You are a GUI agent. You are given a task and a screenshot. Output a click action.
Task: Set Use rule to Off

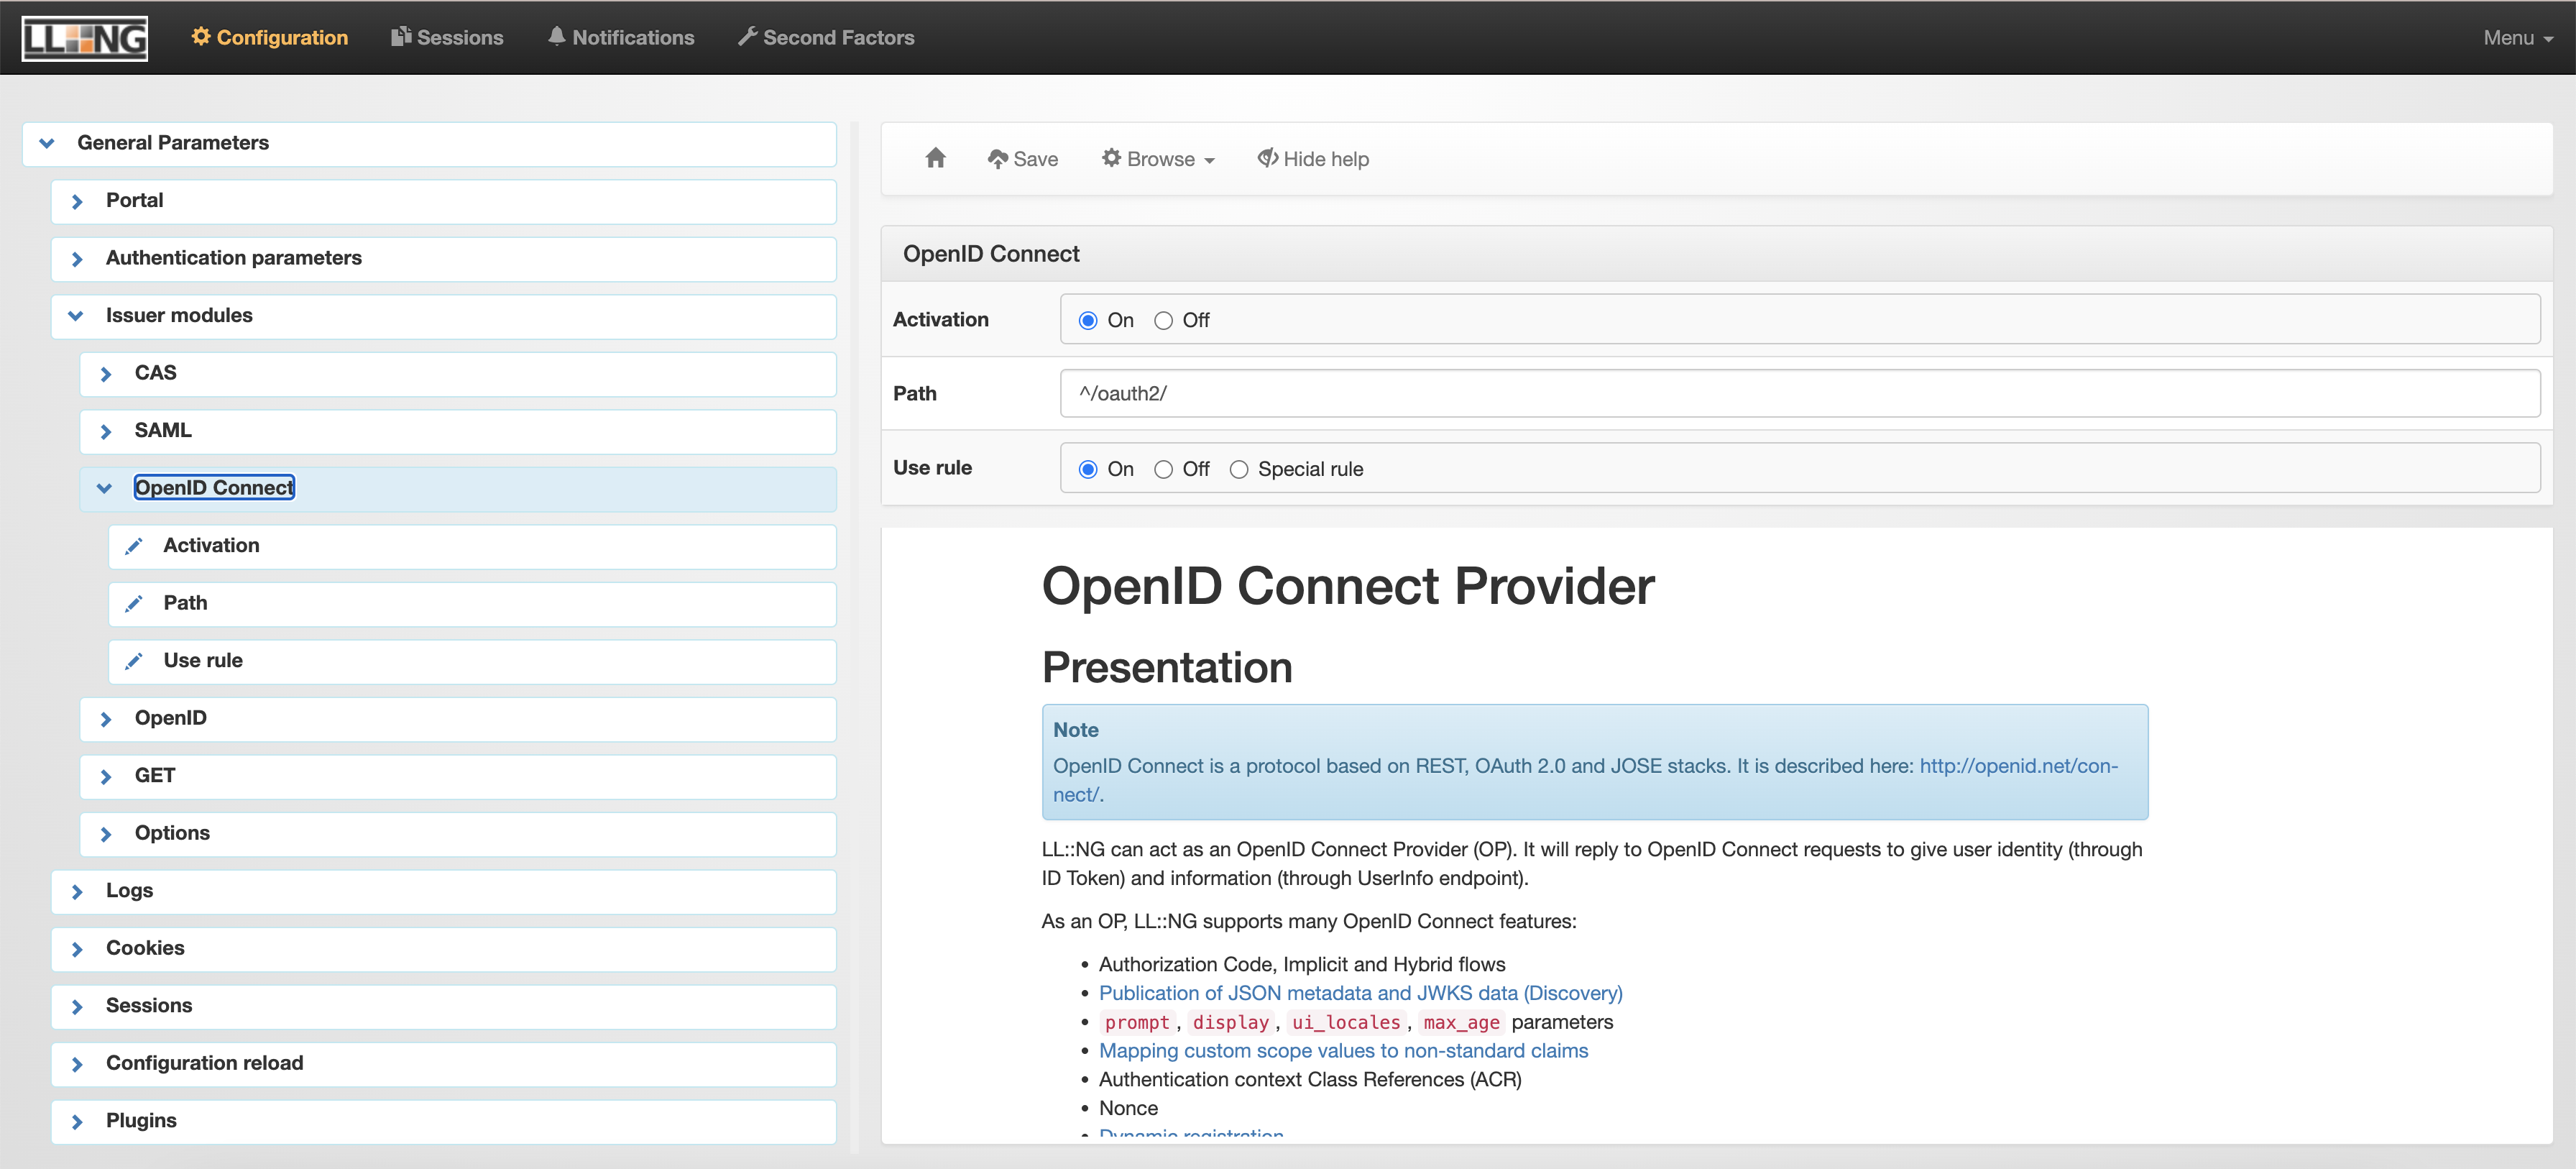[x=1163, y=470]
